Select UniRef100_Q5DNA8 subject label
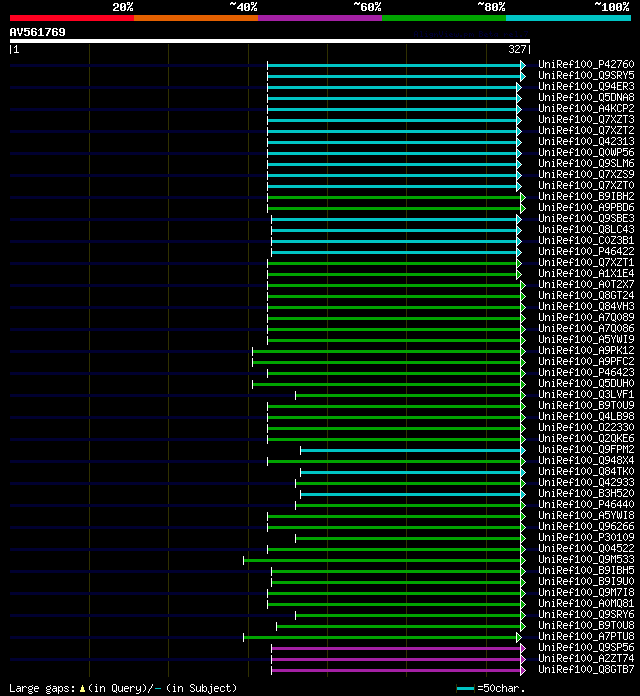640x696 pixels. pos(586,98)
